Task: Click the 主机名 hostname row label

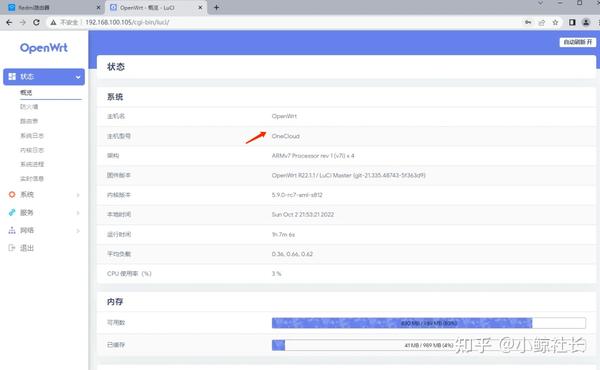Action: pos(116,116)
